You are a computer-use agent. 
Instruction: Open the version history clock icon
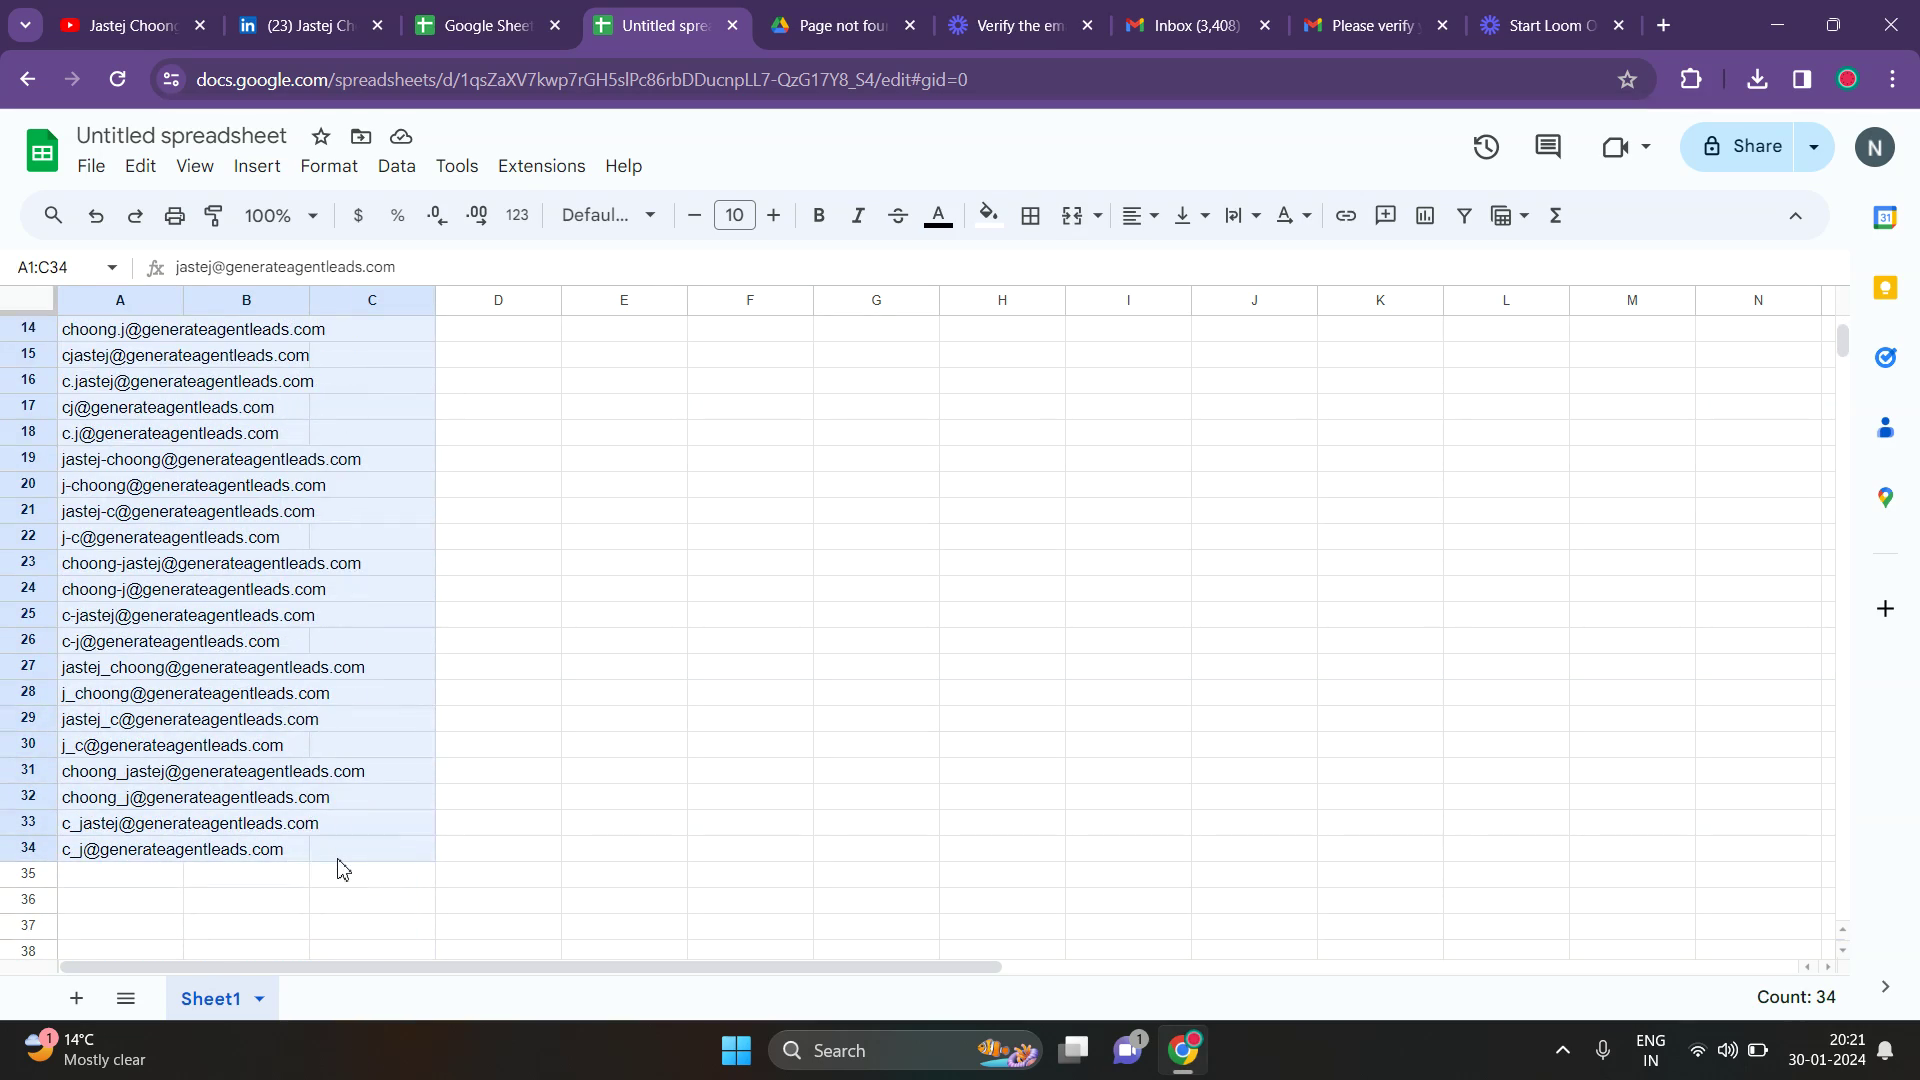pyautogui.click(x=1486, y=148)
